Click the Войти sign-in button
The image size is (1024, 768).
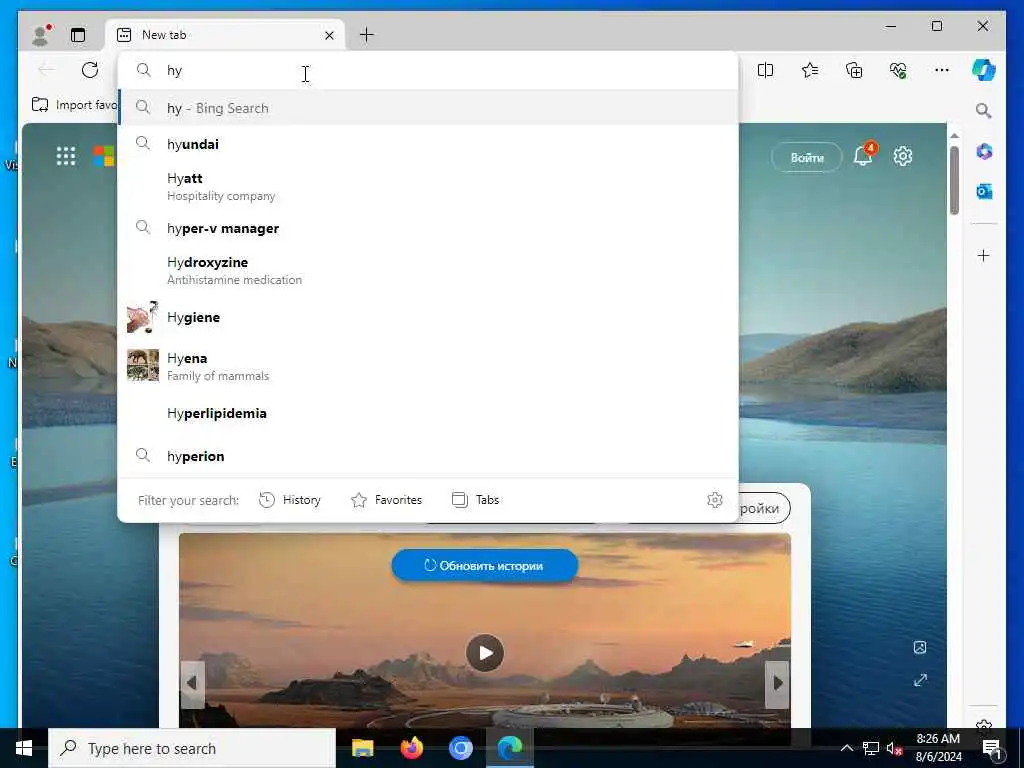click(807, 157)
